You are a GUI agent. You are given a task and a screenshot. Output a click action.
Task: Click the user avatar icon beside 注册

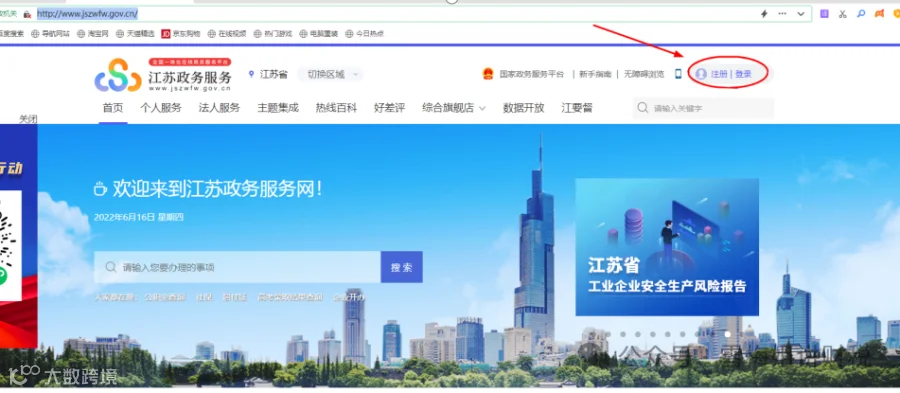pos(701,74)
